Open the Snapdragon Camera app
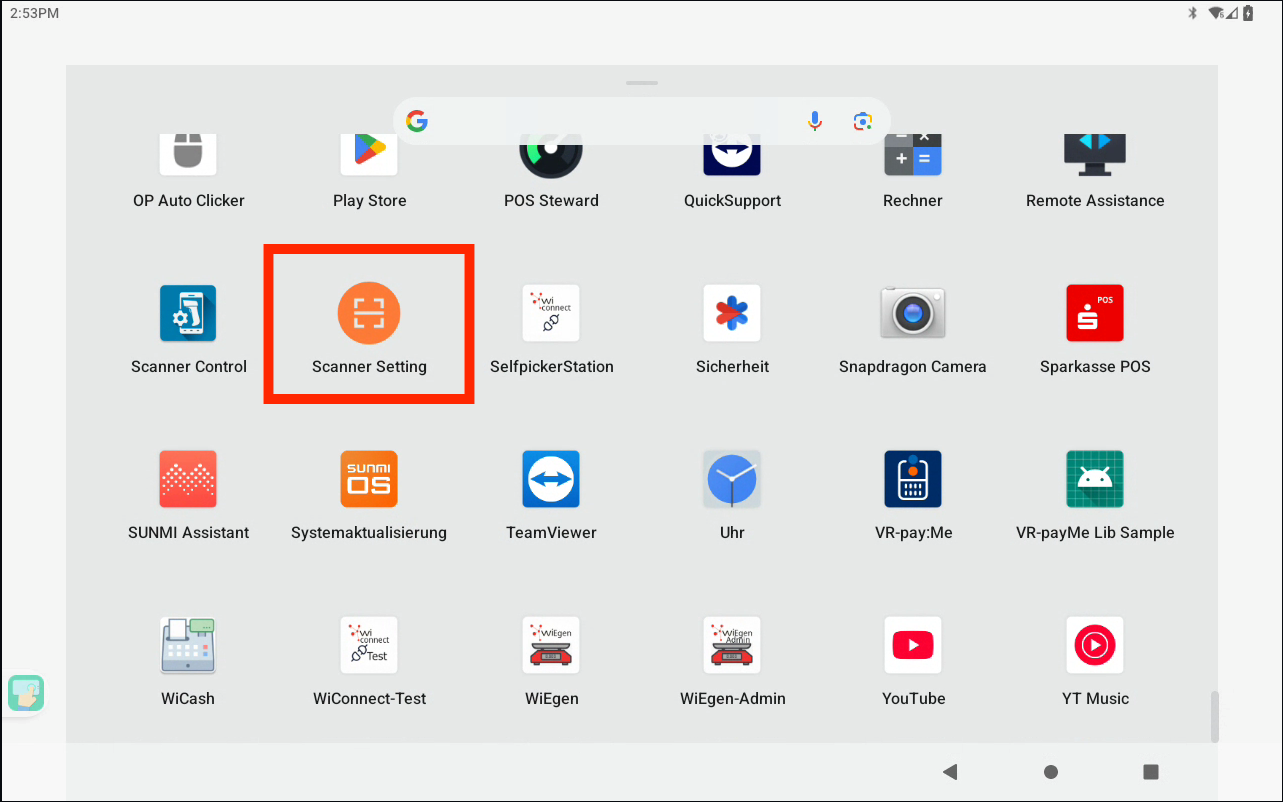Viewport: 1283px width, 802px height. [913, 313]
